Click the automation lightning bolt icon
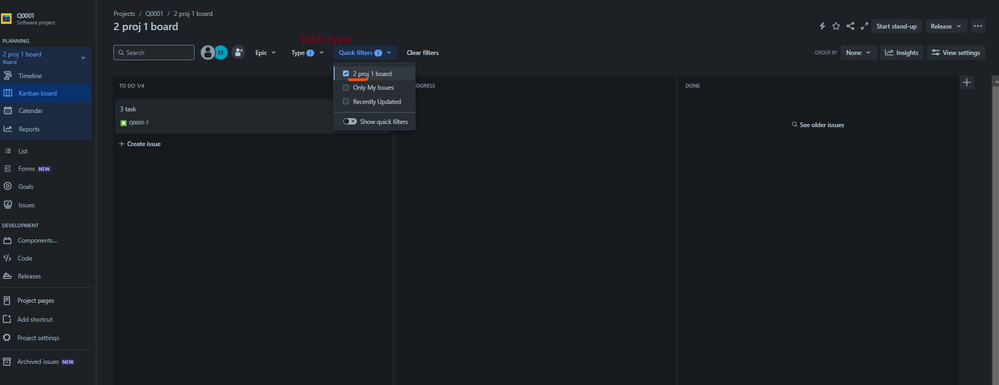 822,26
